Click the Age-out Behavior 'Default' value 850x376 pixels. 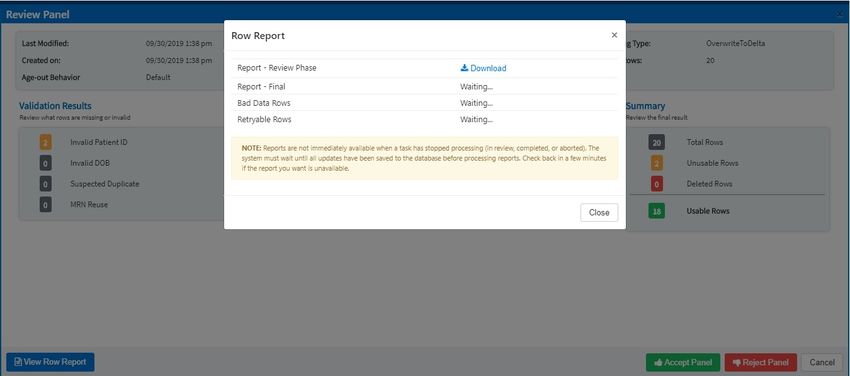click(158, 77)
